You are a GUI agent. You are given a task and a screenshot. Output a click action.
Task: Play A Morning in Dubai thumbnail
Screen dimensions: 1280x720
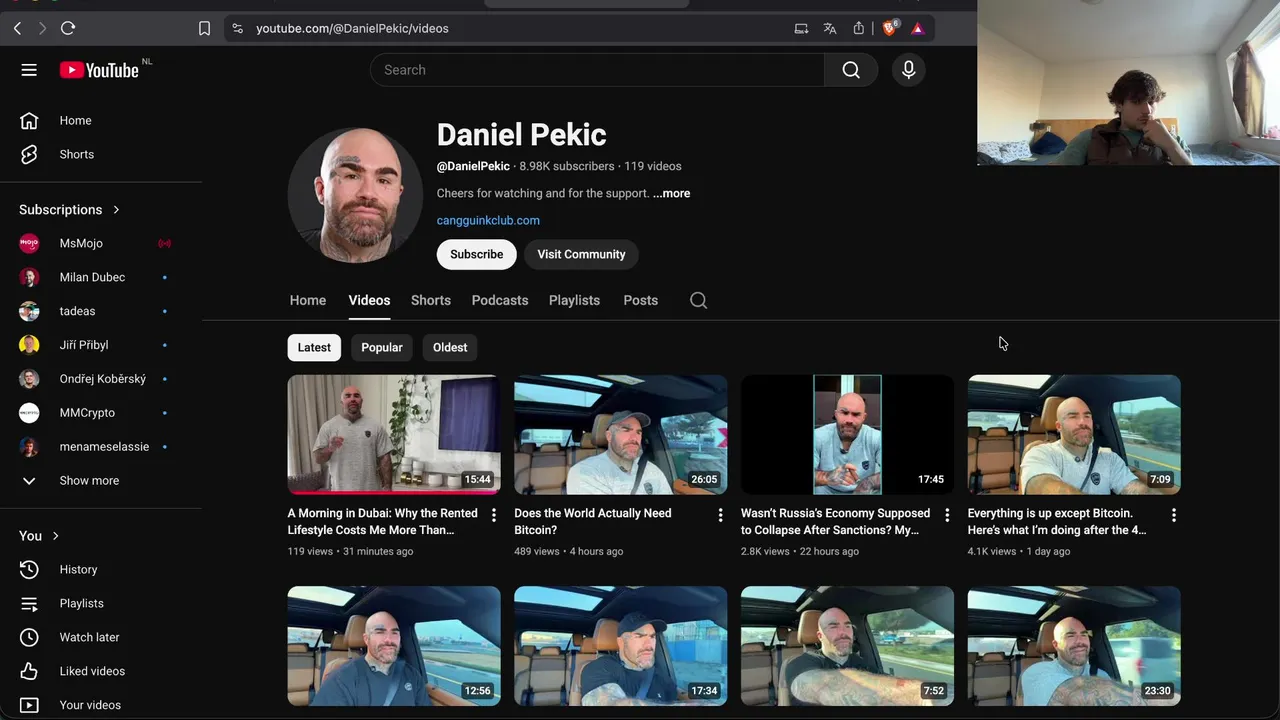(394, 435)
